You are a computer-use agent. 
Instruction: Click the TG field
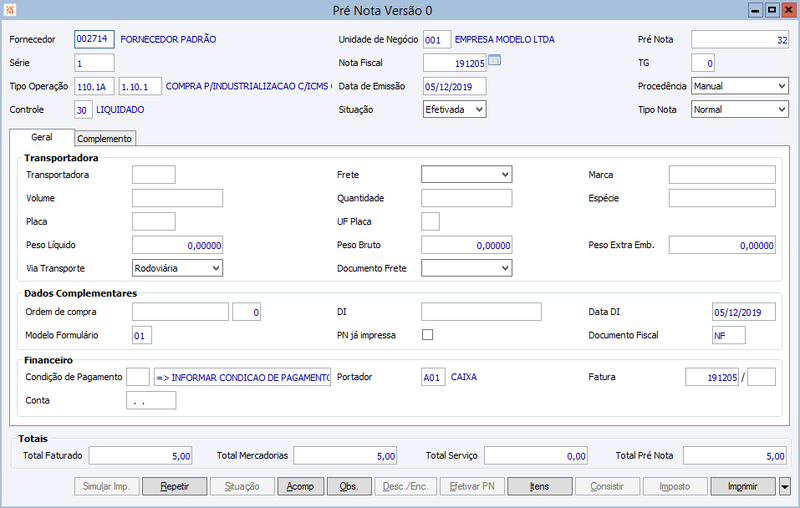click(703, 63)
